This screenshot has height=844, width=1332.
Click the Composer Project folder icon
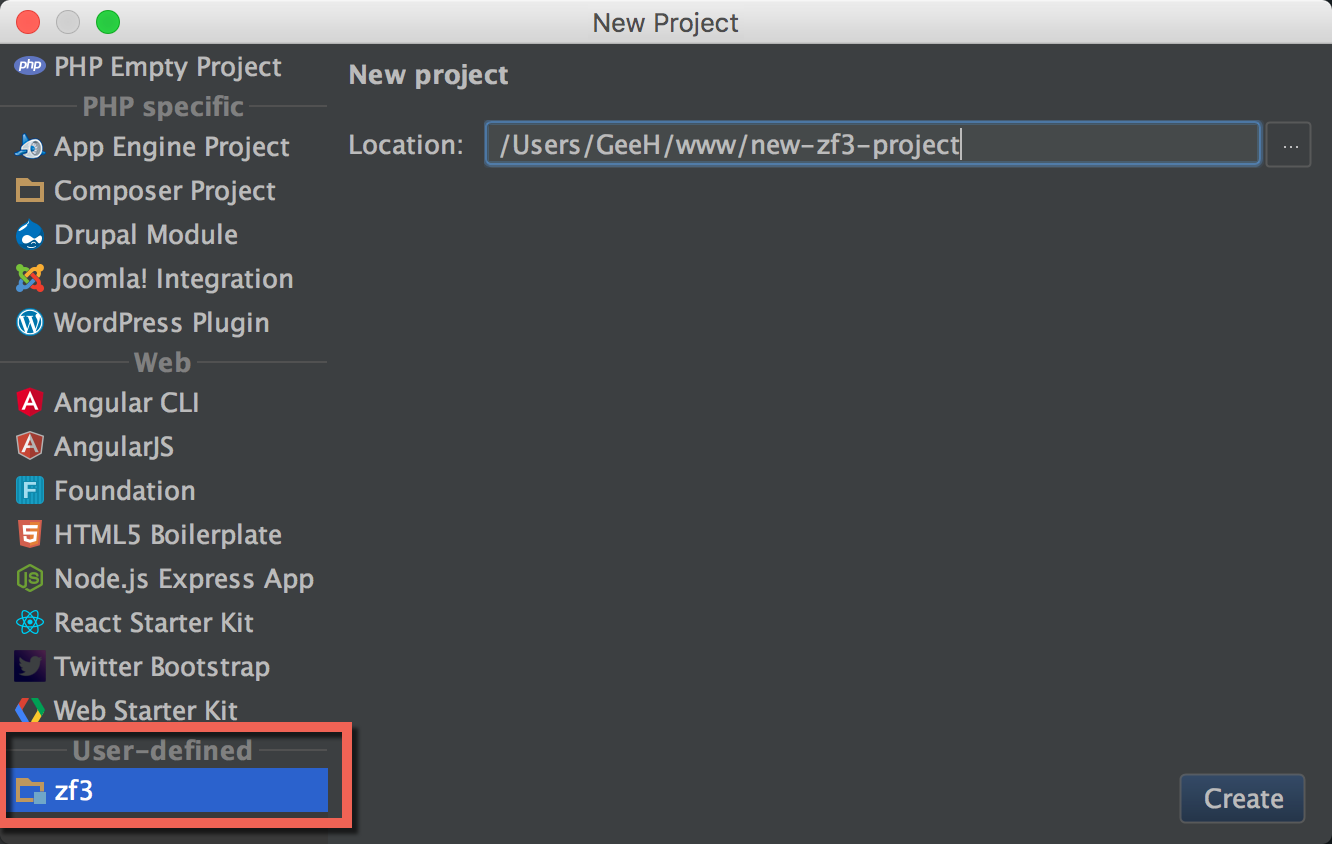[x=30, y=190]
